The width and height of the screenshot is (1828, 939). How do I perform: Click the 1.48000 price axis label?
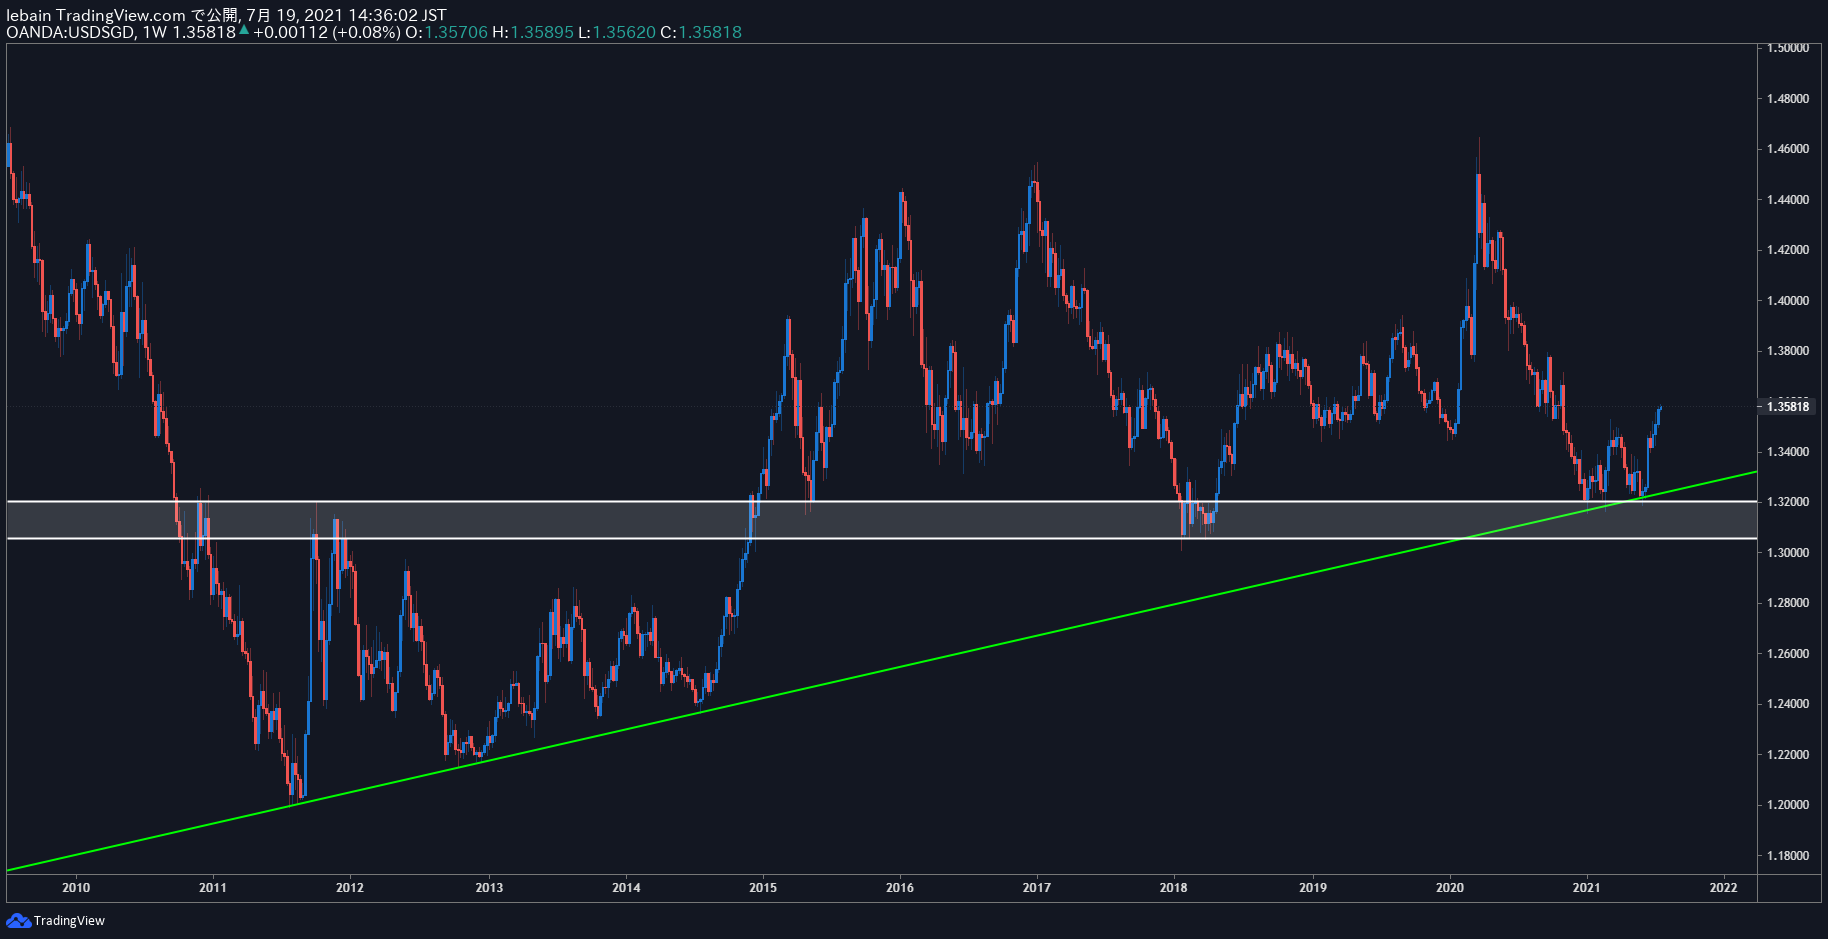click(x=1788, y=99)
